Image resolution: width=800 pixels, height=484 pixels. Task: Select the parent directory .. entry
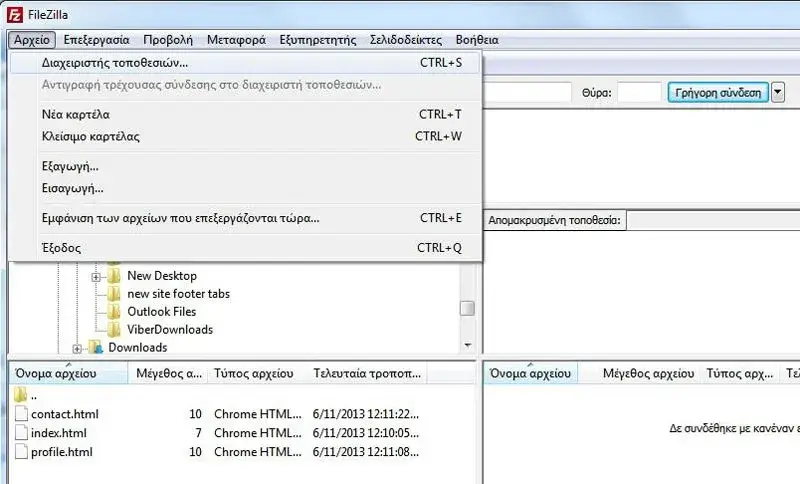point(34,395)
